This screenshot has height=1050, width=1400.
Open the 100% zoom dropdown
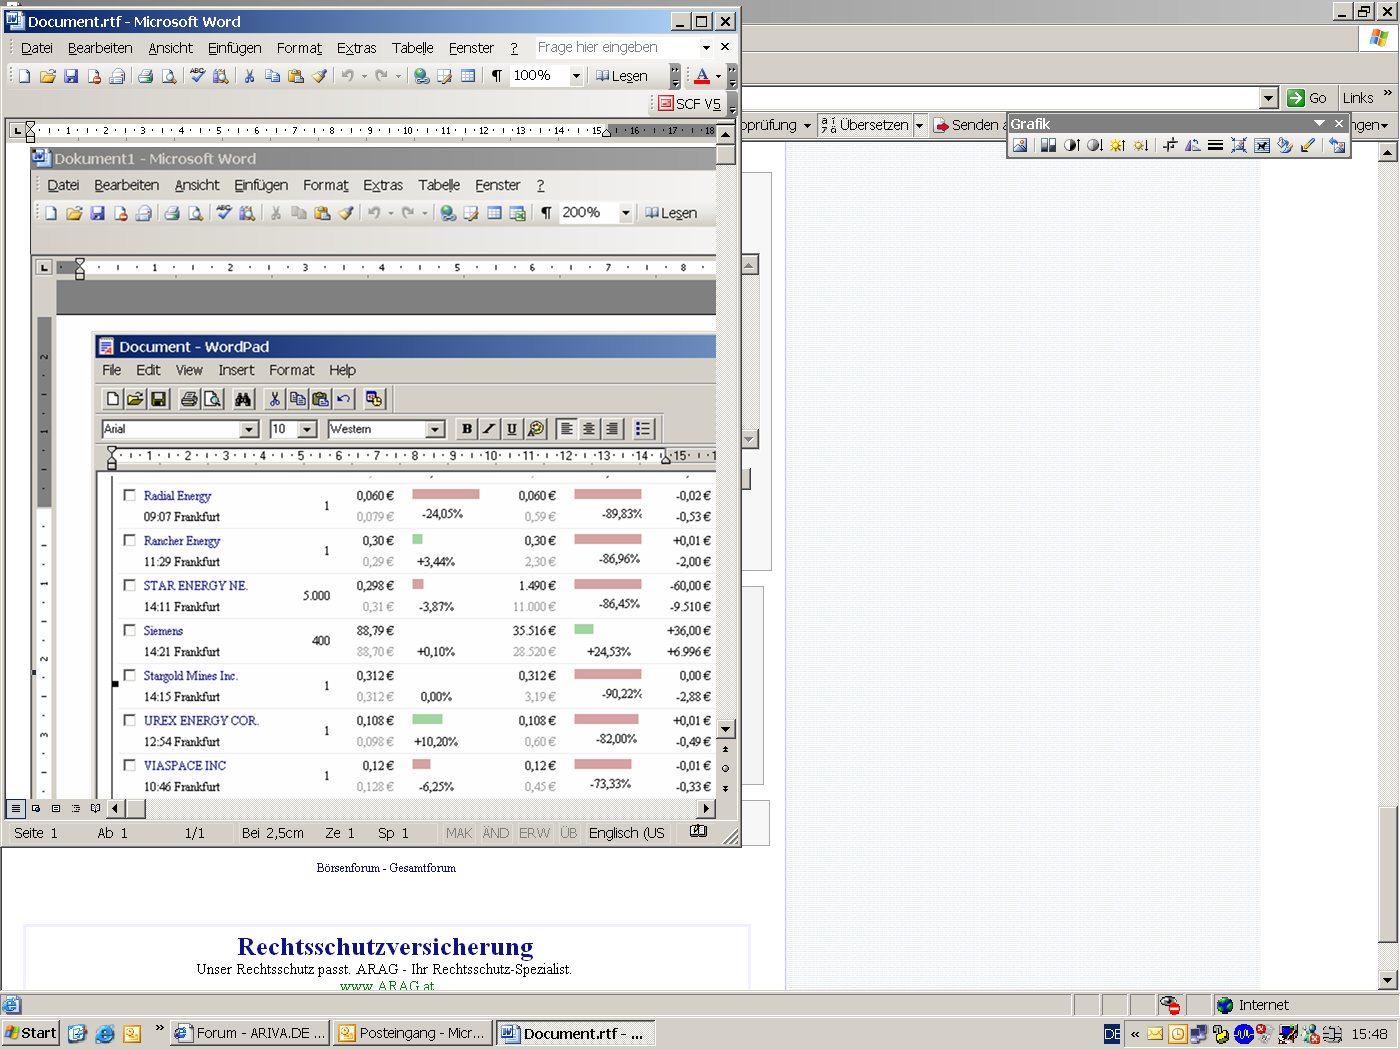pyautogui.click(x=576, y=76)
